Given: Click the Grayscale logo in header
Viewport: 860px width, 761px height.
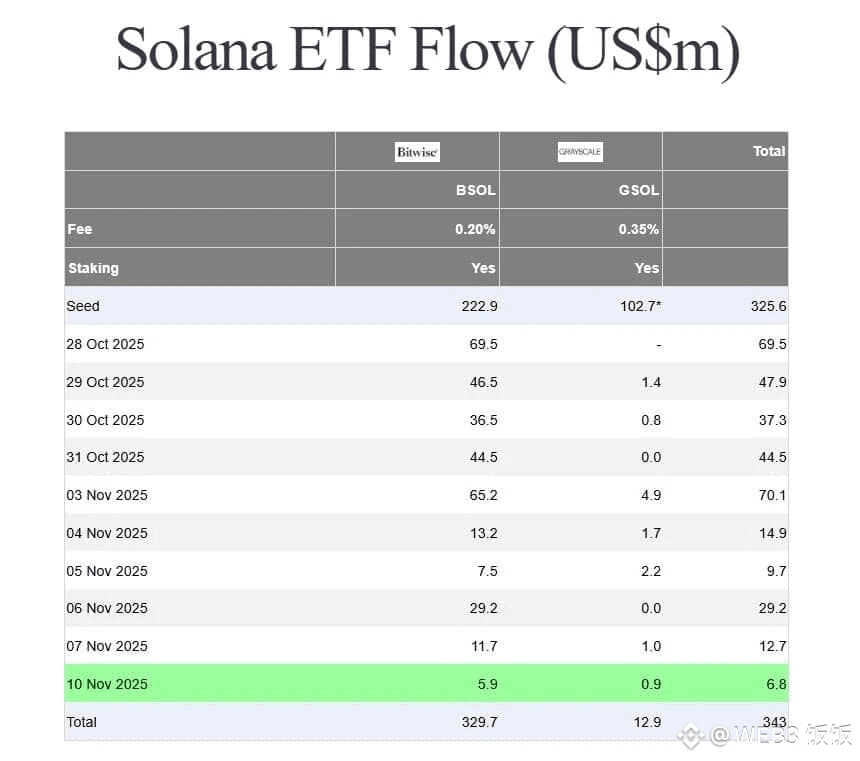Looking at the screenshot, I should coord(580,152).
